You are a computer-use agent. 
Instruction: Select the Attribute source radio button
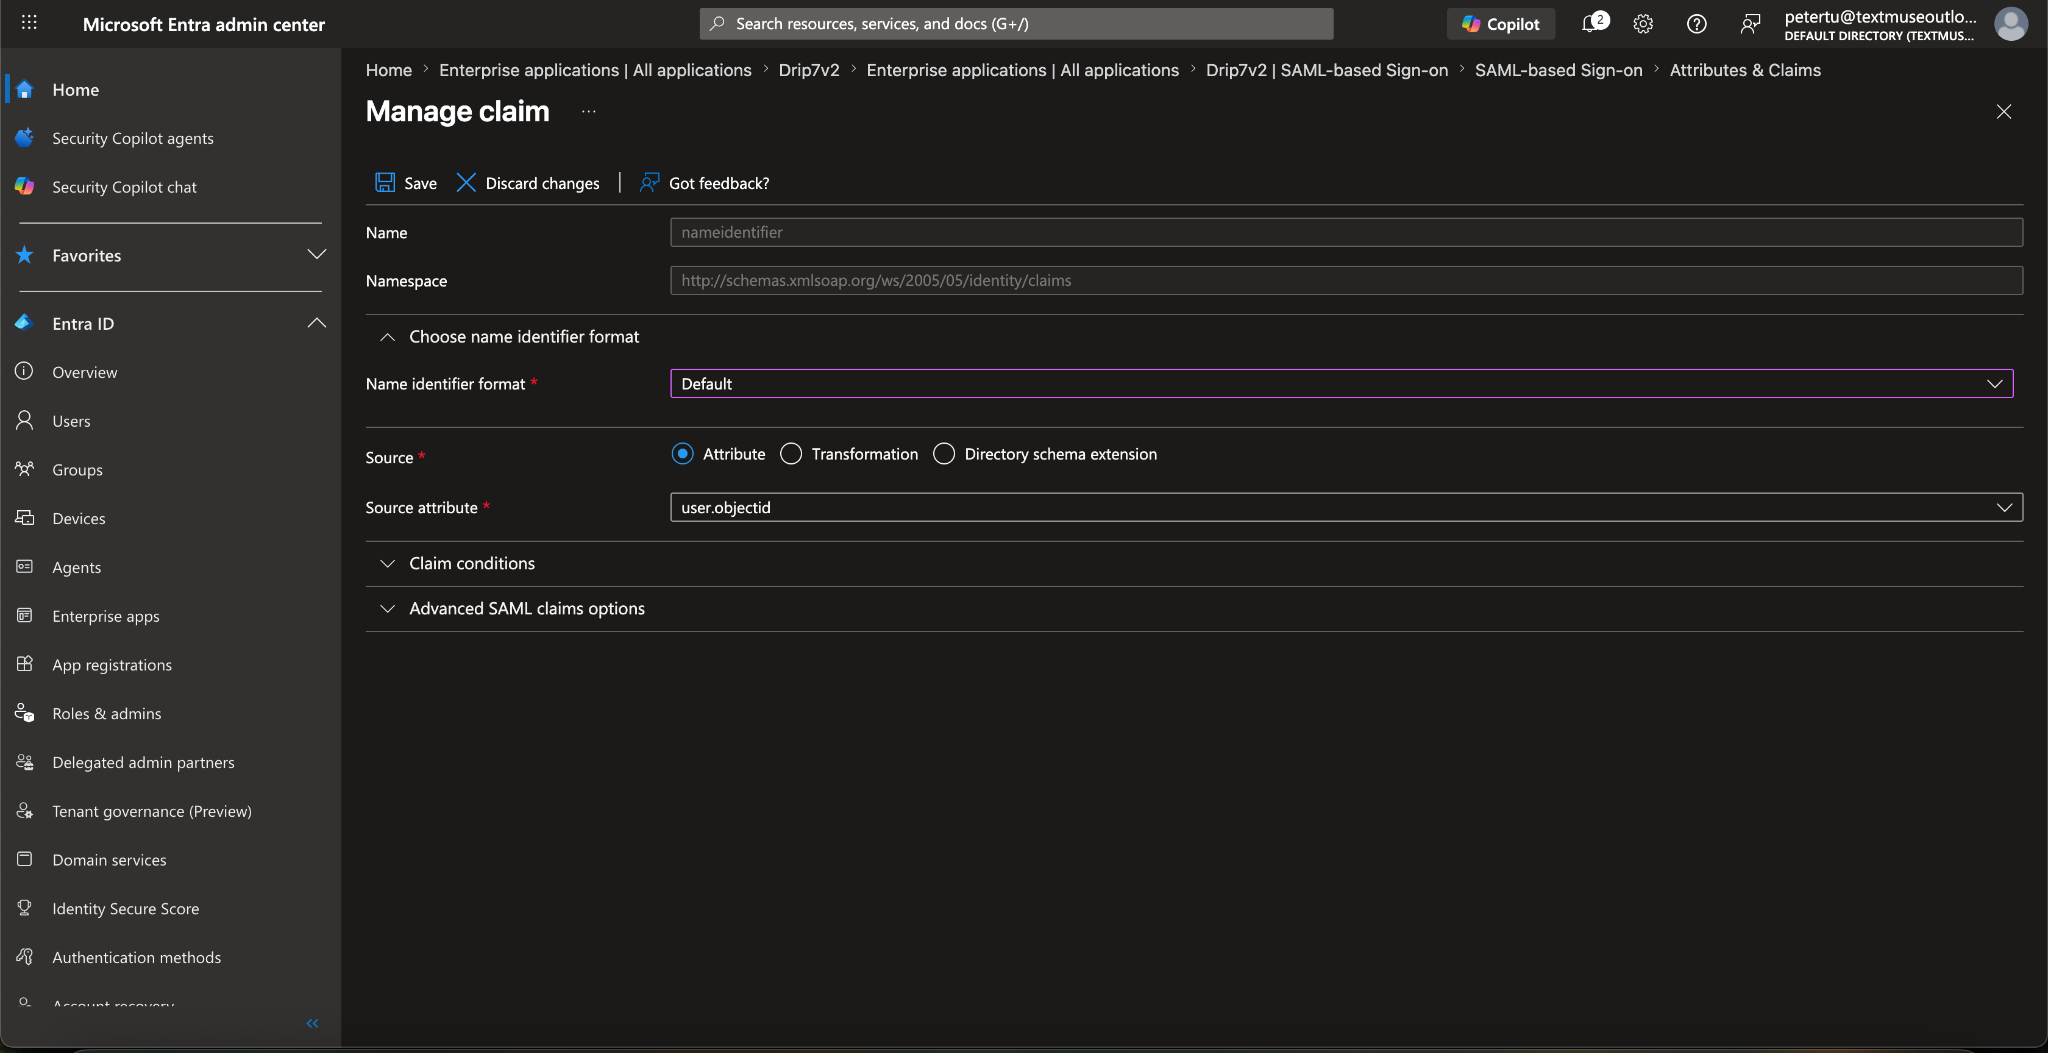pos(682,454)
